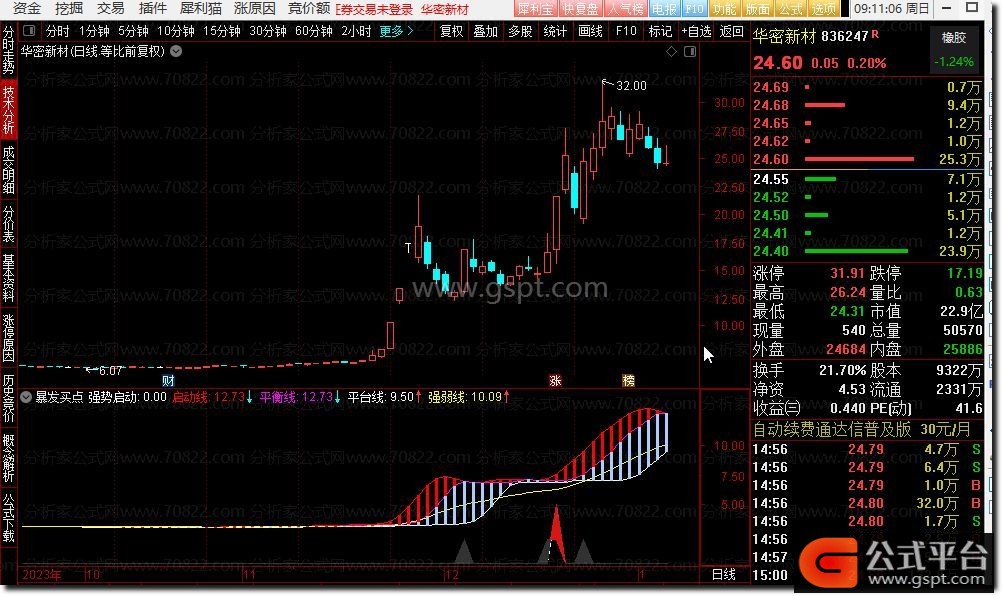
Task: Open the 涨停原因 side tab
Action: click(8, 338)
